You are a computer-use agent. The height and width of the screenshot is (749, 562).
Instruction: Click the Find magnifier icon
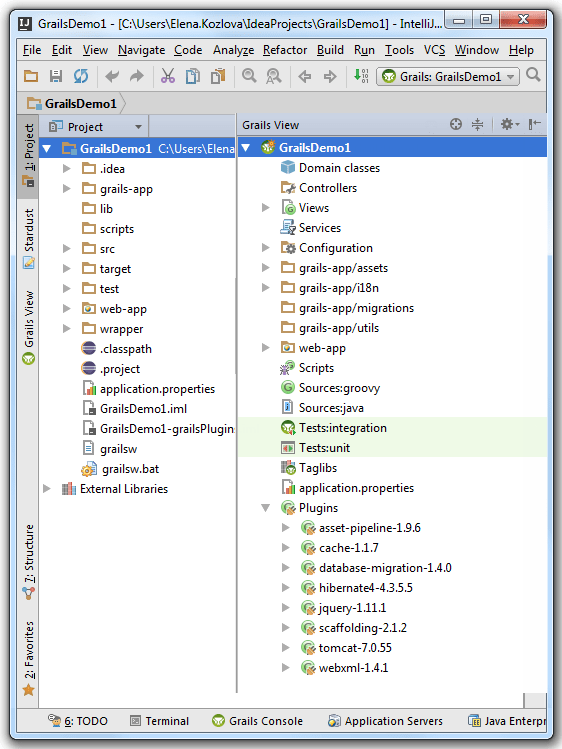tap(249, 76)
